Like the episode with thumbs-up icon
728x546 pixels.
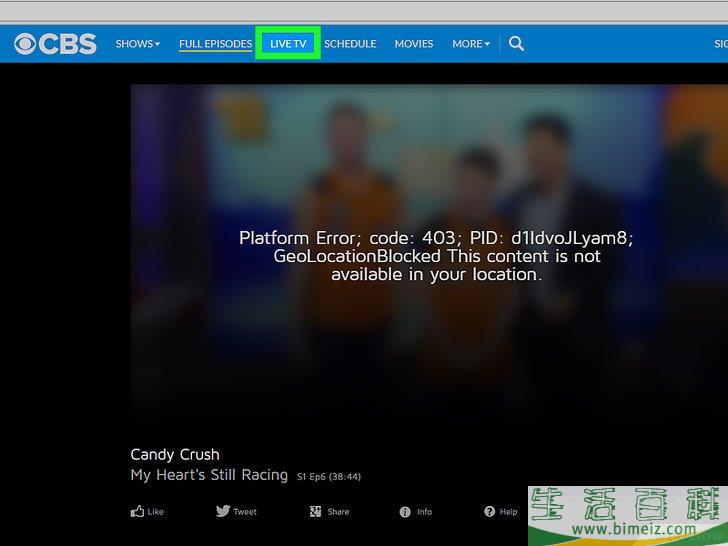click(x=138, y=511)
